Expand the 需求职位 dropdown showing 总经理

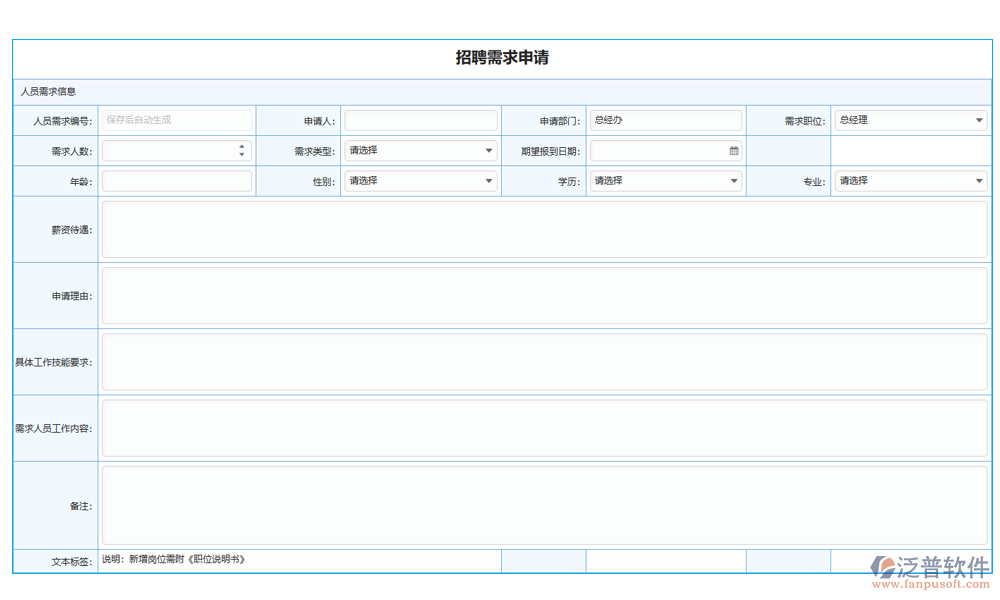pyautogui.click(x=979, y=121)
